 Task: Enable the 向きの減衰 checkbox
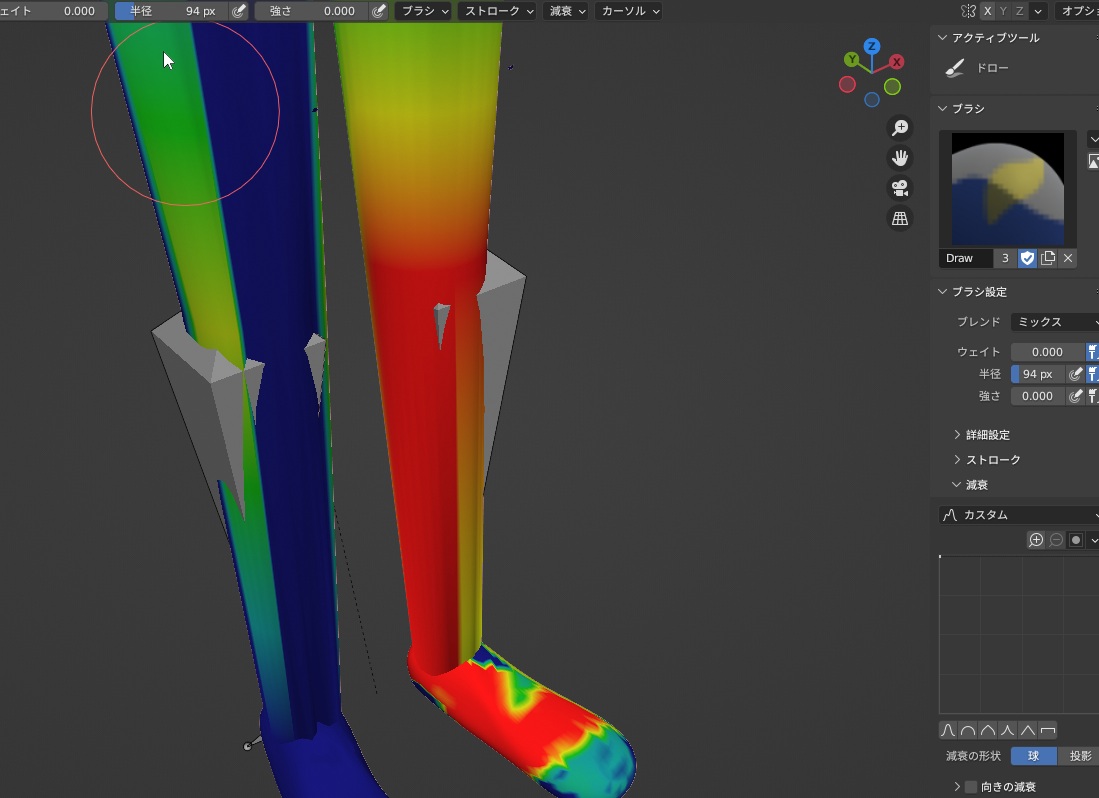point(970,787)
